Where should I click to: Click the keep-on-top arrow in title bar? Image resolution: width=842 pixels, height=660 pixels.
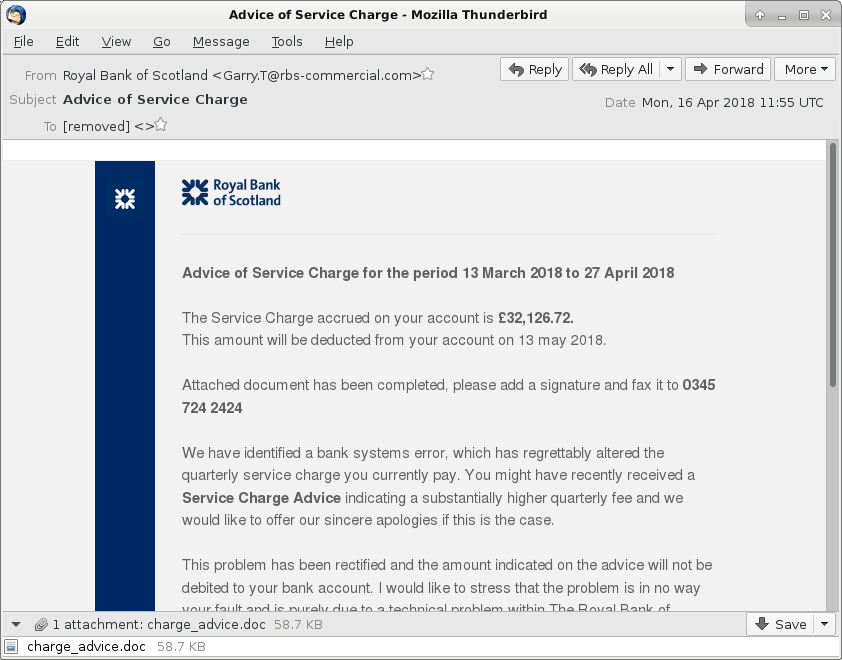coord(760,15)
